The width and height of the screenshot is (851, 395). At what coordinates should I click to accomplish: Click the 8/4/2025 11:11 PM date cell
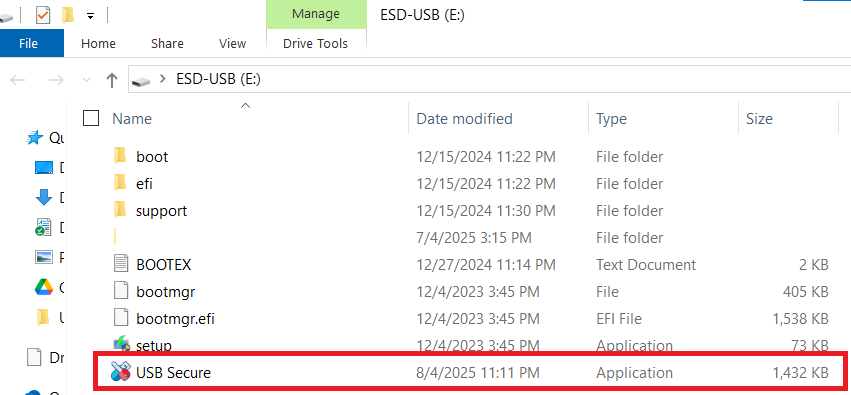(478, 373)
